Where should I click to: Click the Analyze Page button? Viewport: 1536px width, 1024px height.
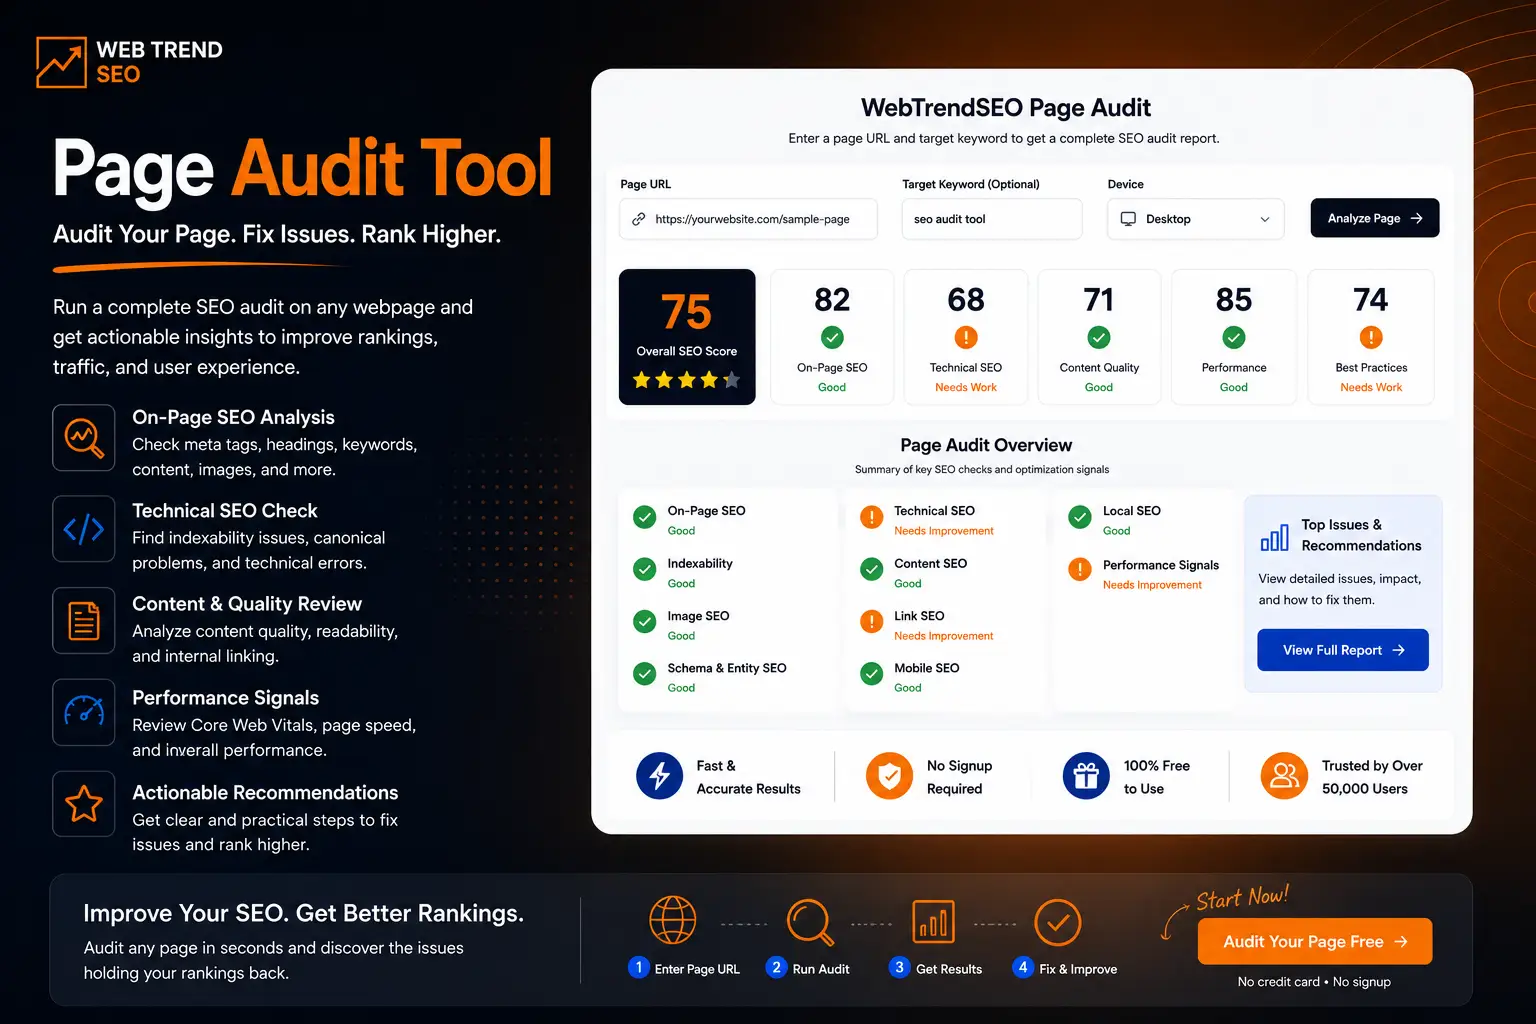1375,218
